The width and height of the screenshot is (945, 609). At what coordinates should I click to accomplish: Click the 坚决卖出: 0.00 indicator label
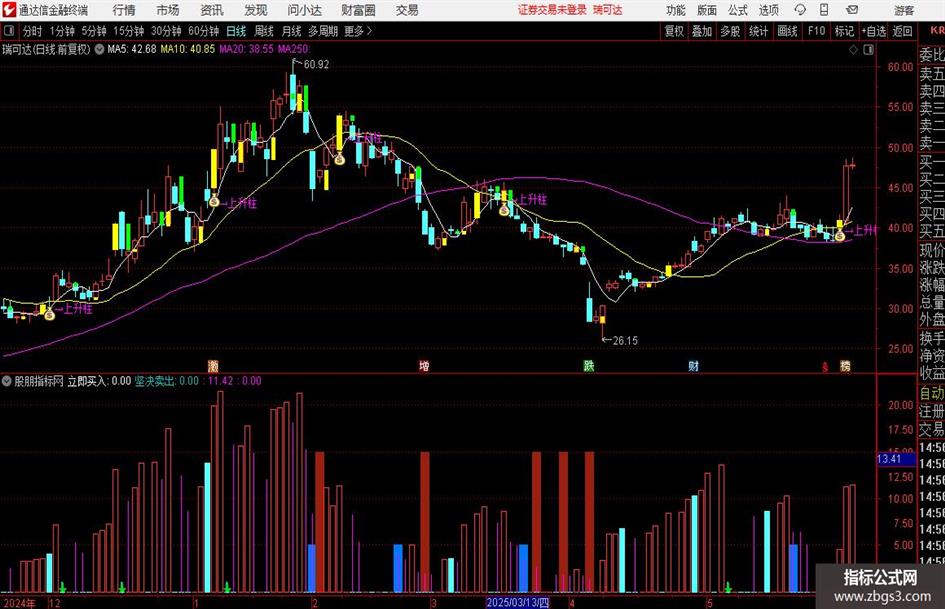click(x=166, y=381)
